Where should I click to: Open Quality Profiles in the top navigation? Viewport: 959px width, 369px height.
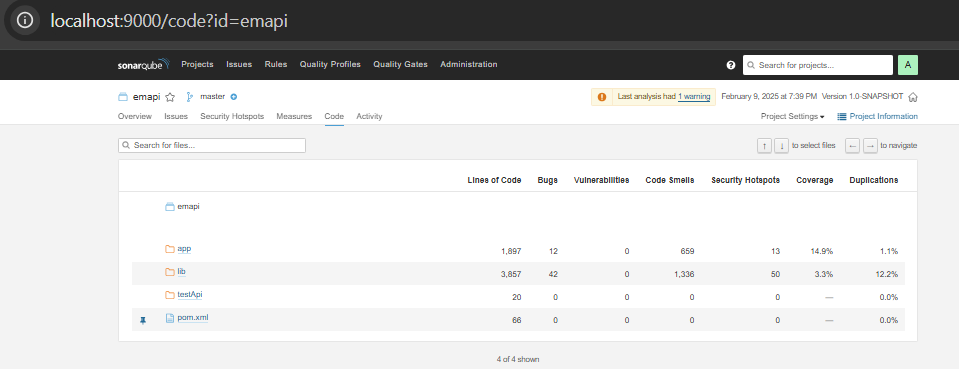point(330,64)
